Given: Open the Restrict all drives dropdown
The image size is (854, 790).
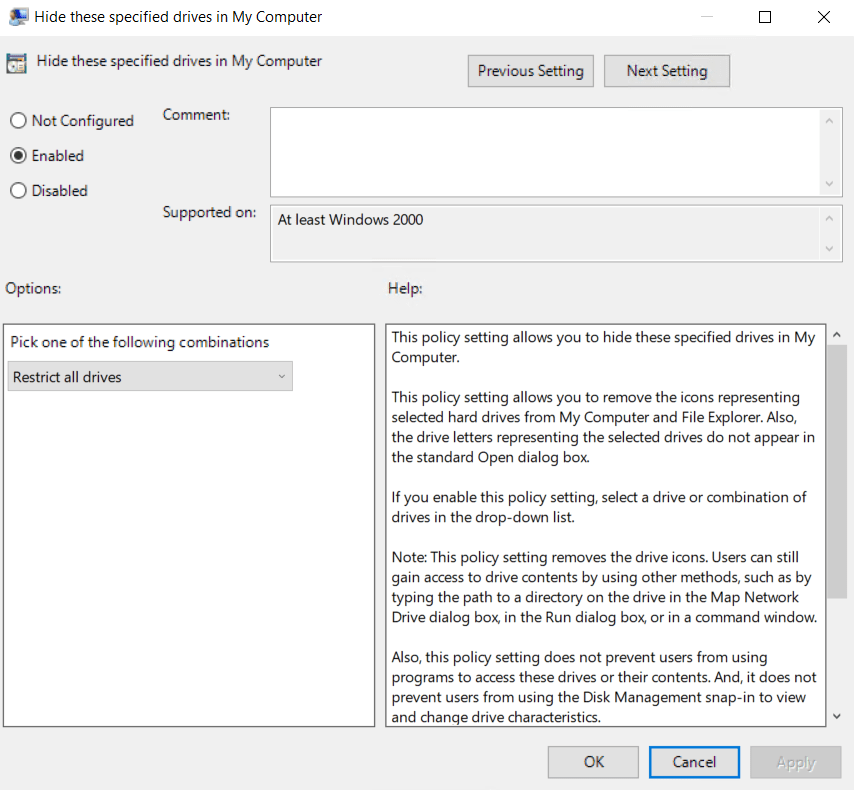Looking at the screenshot, I should point(150,377).
